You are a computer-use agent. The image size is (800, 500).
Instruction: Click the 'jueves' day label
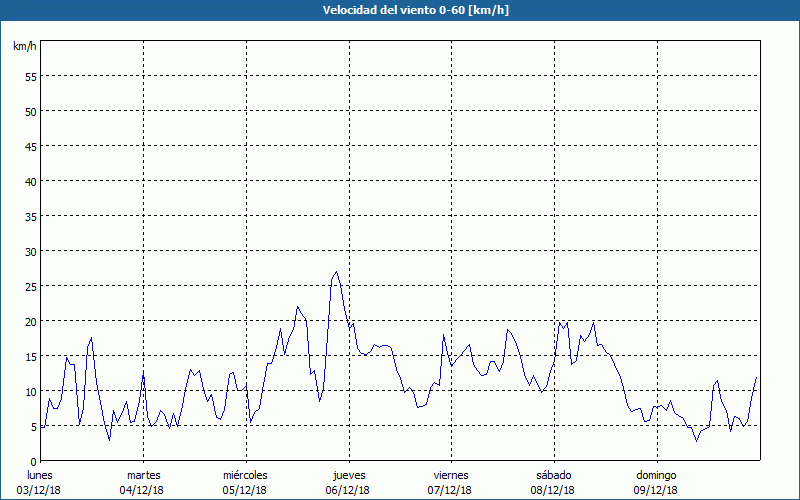(349, 475)
